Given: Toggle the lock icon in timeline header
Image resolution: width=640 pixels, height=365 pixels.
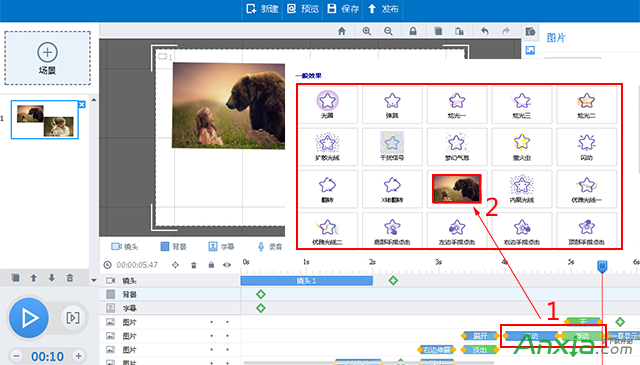Looking at the screenshot, I should [211, 265].
